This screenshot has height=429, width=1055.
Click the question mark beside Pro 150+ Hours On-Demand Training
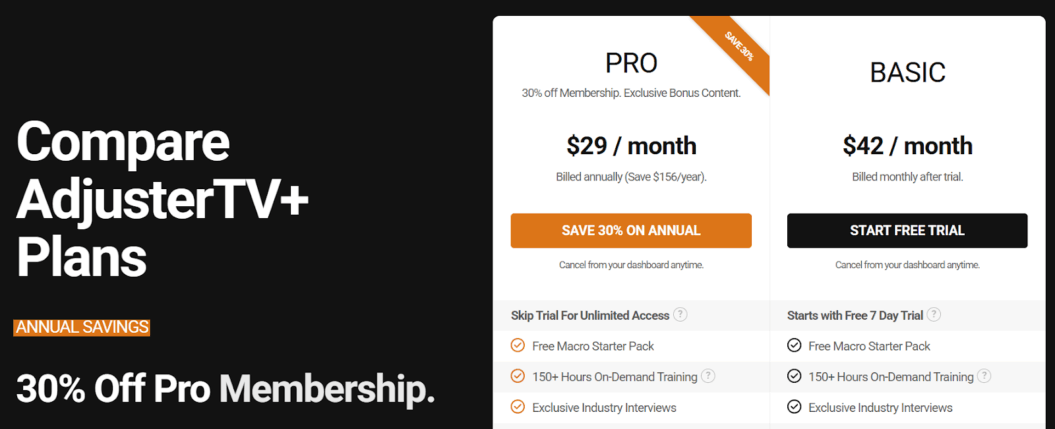point(708,377)
